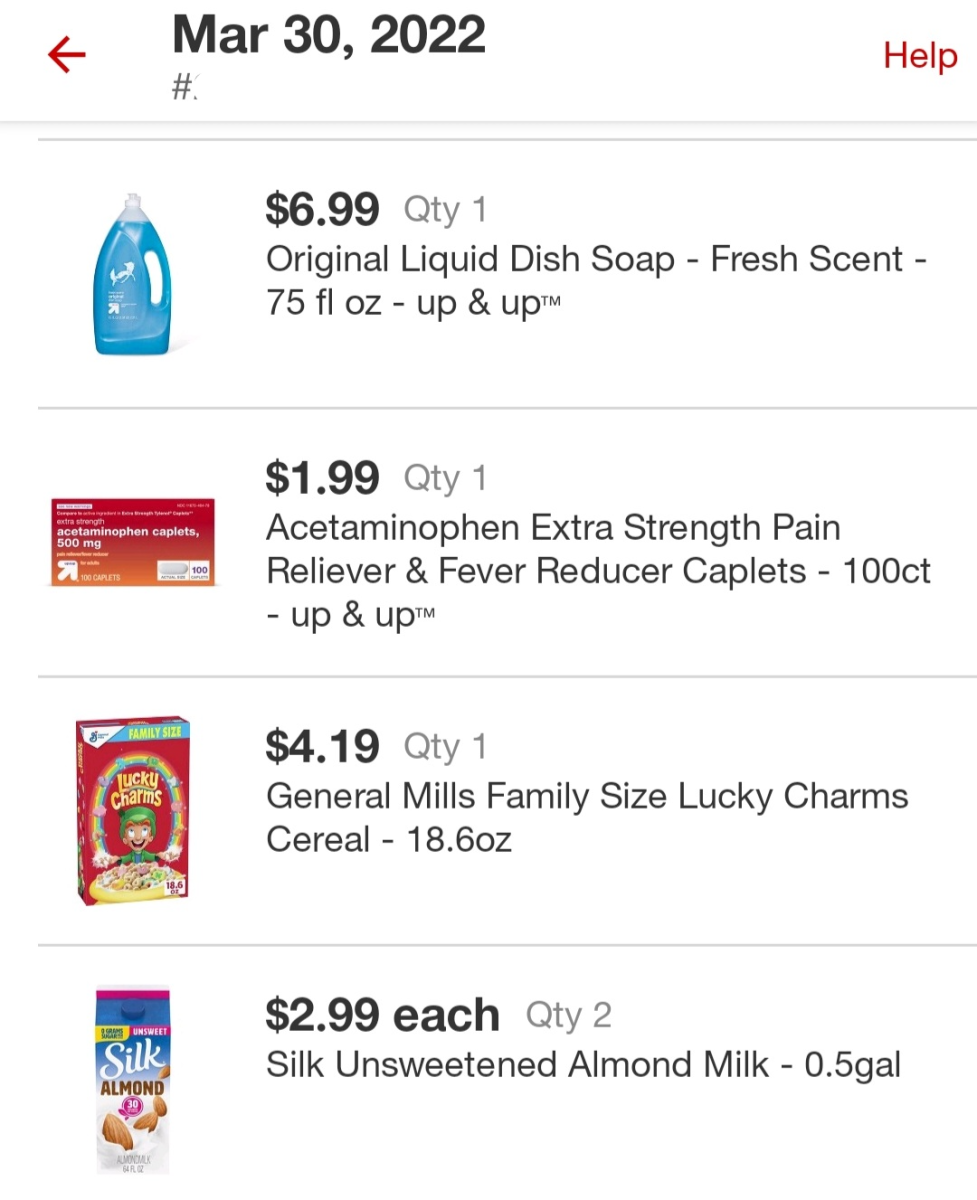Select the Lucky Charms cereal box image
977x1200 pixels.
[132, 810]
